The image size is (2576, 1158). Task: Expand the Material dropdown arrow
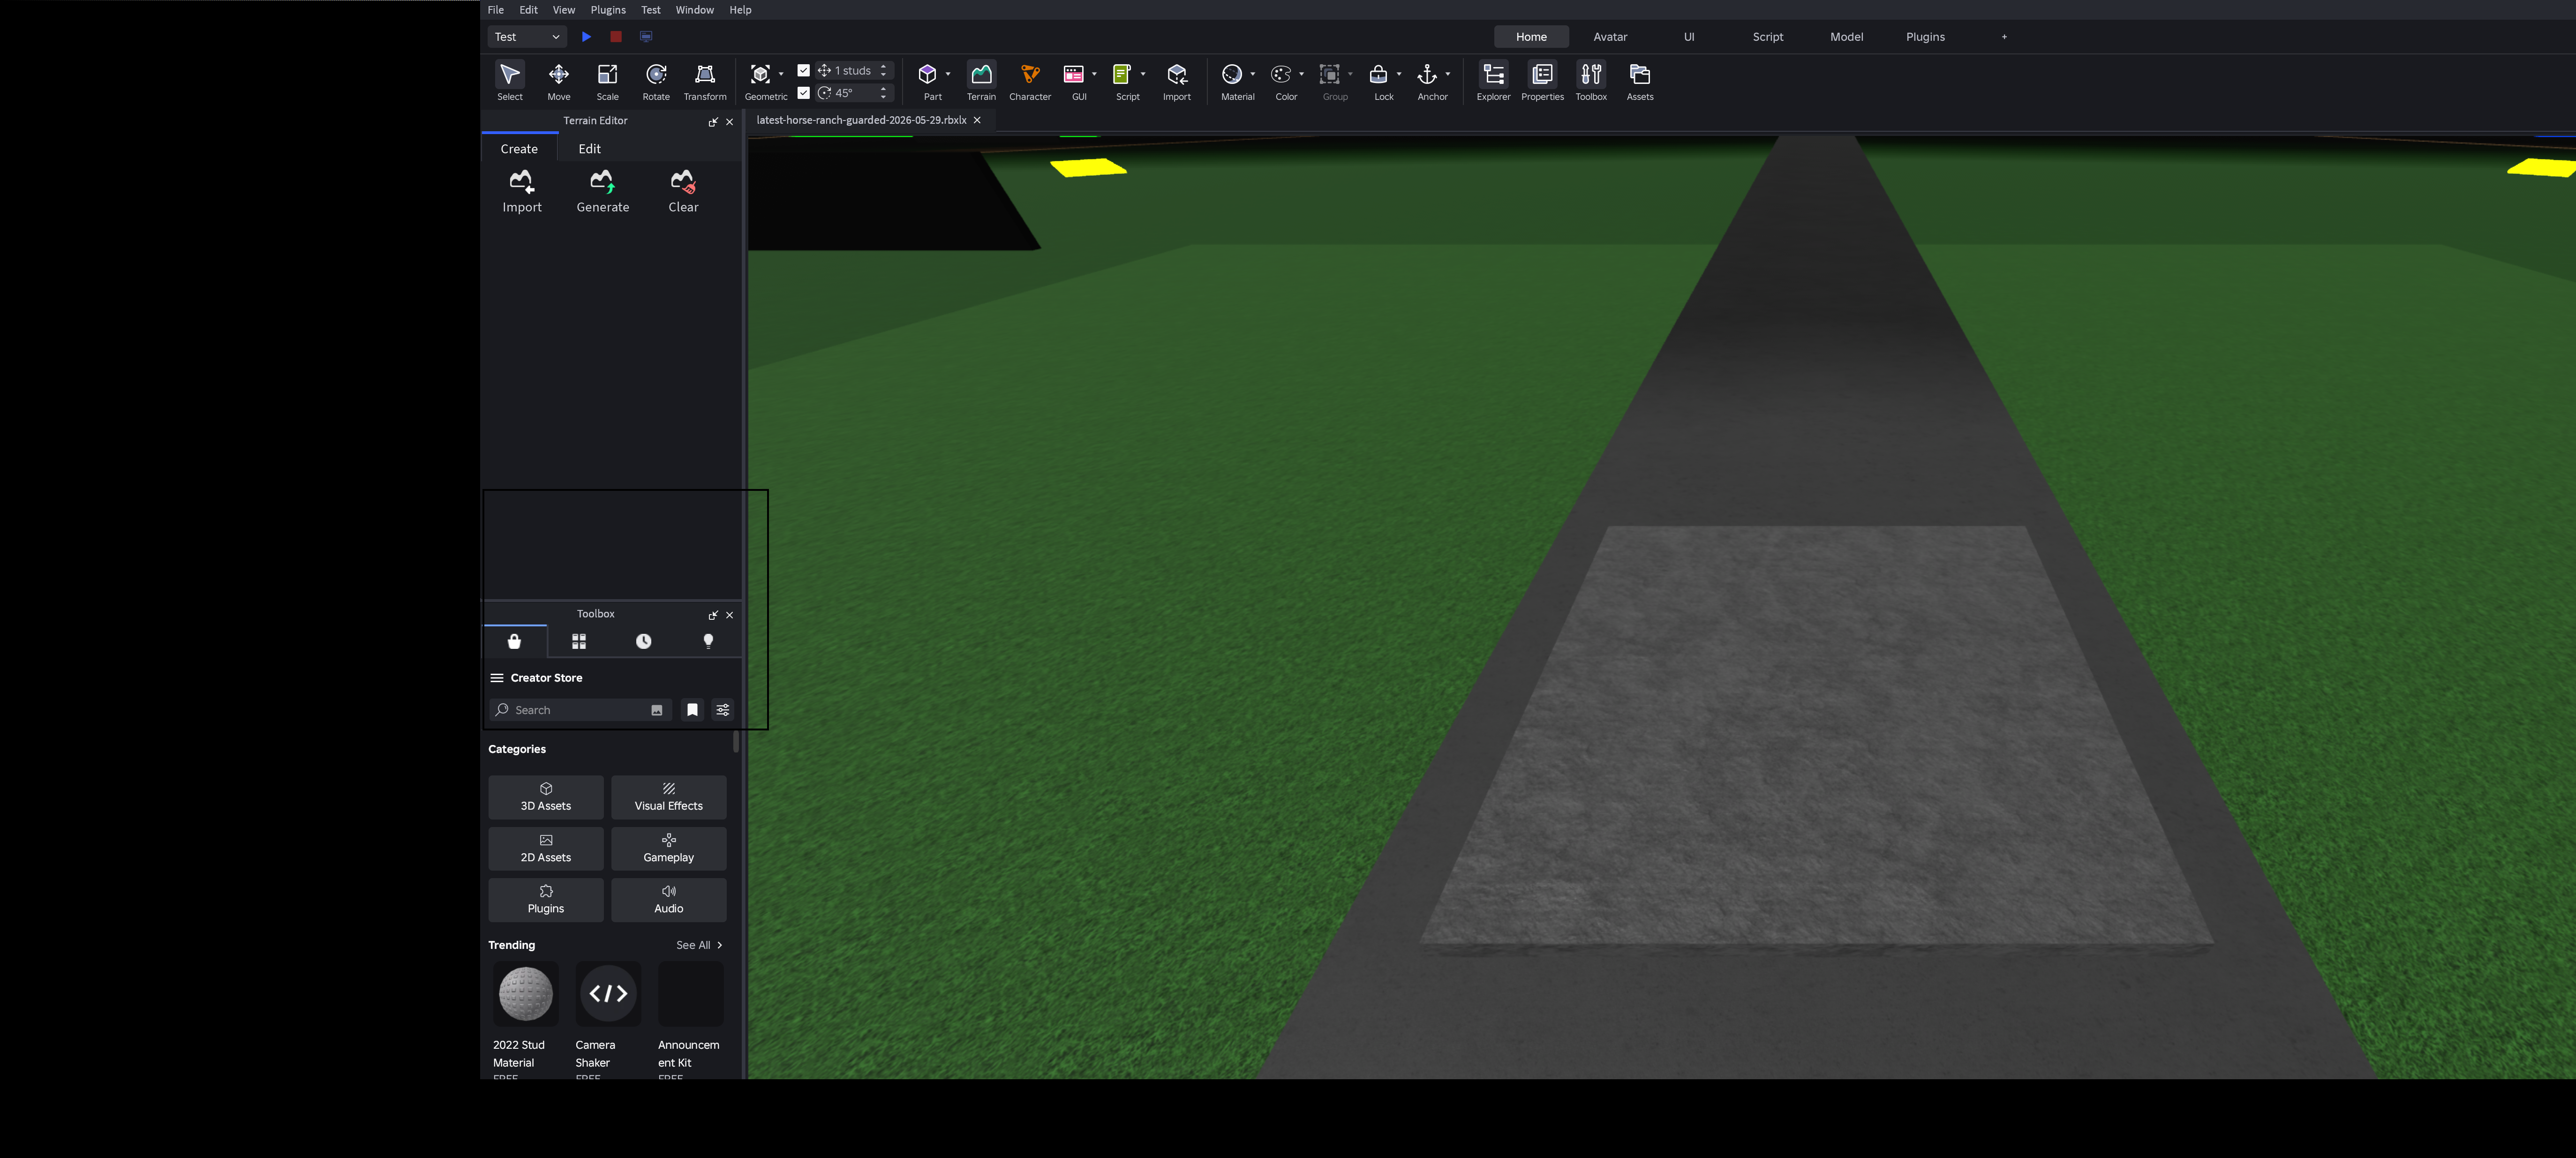tap(1252, 74)
